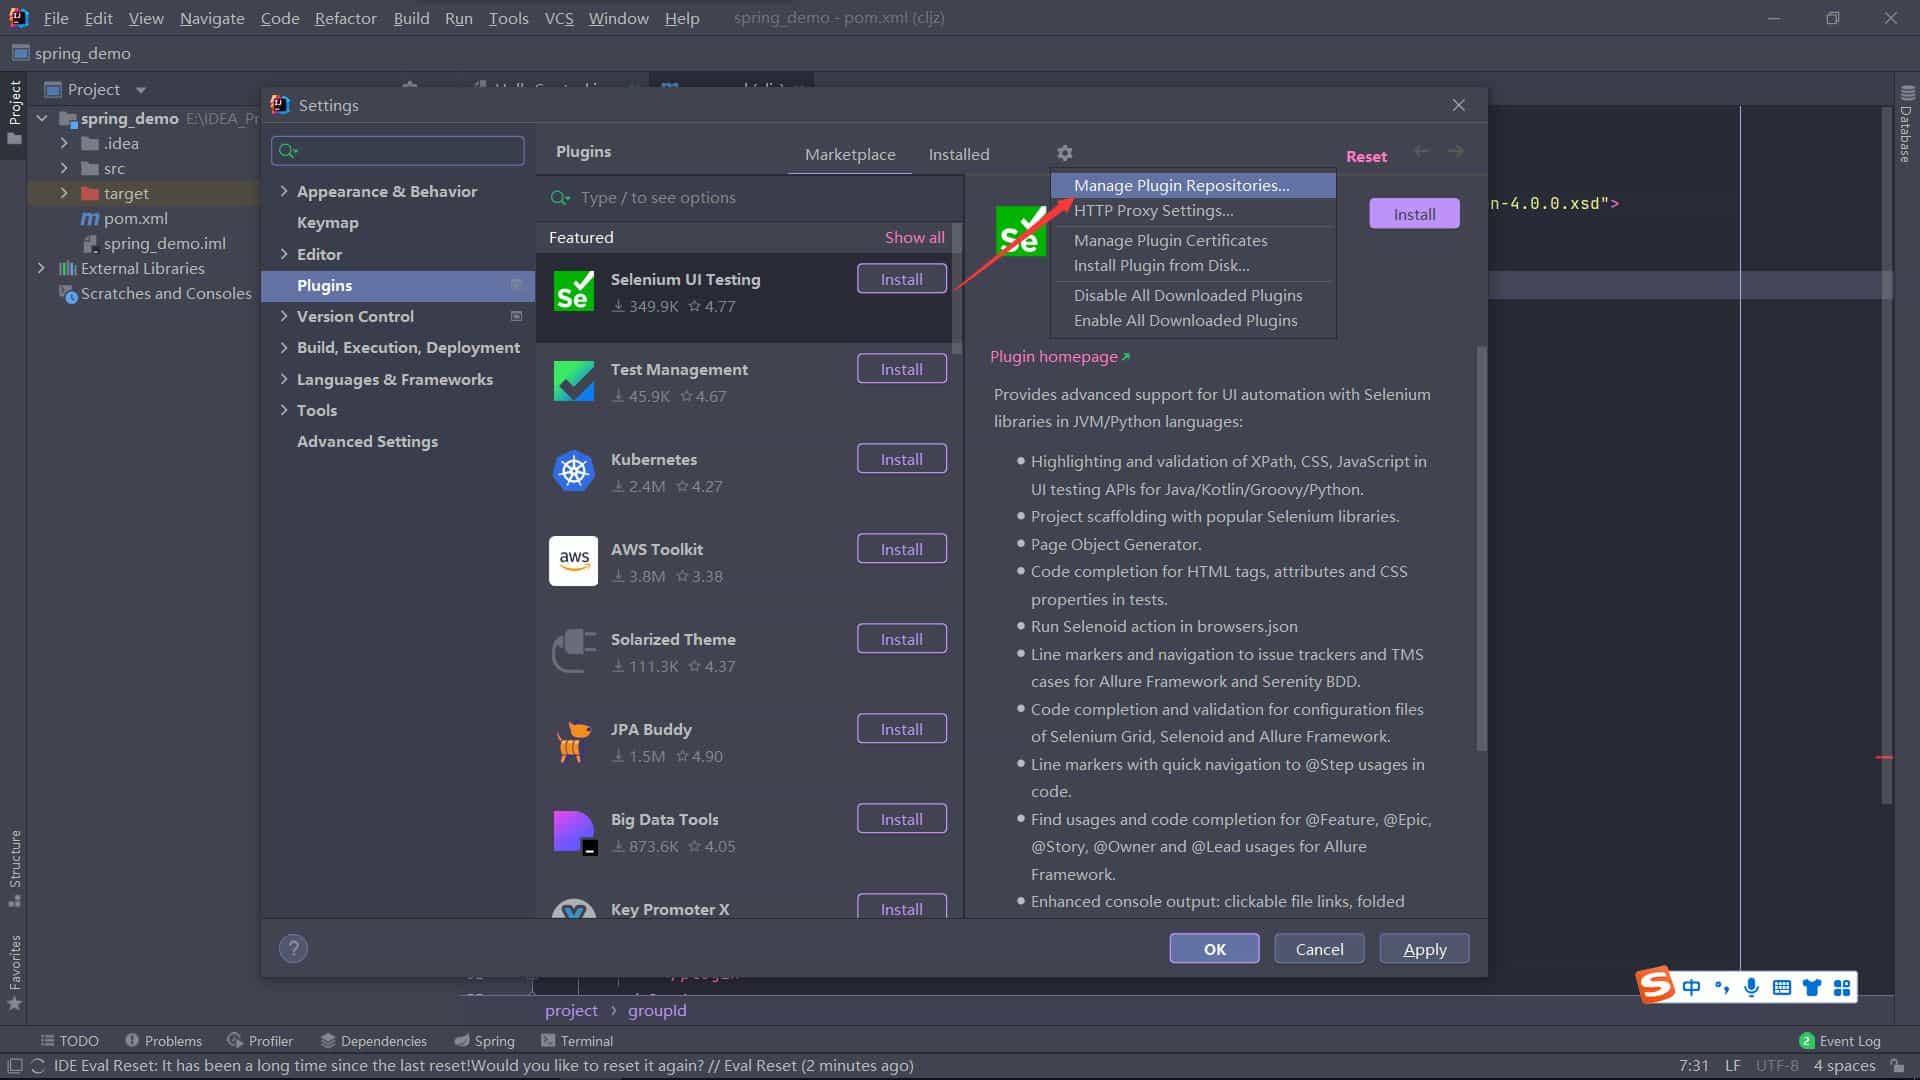This screenshot has width=1920, height=1080.
Task: Expand the Editor settings group
Action: coord(284,254)
